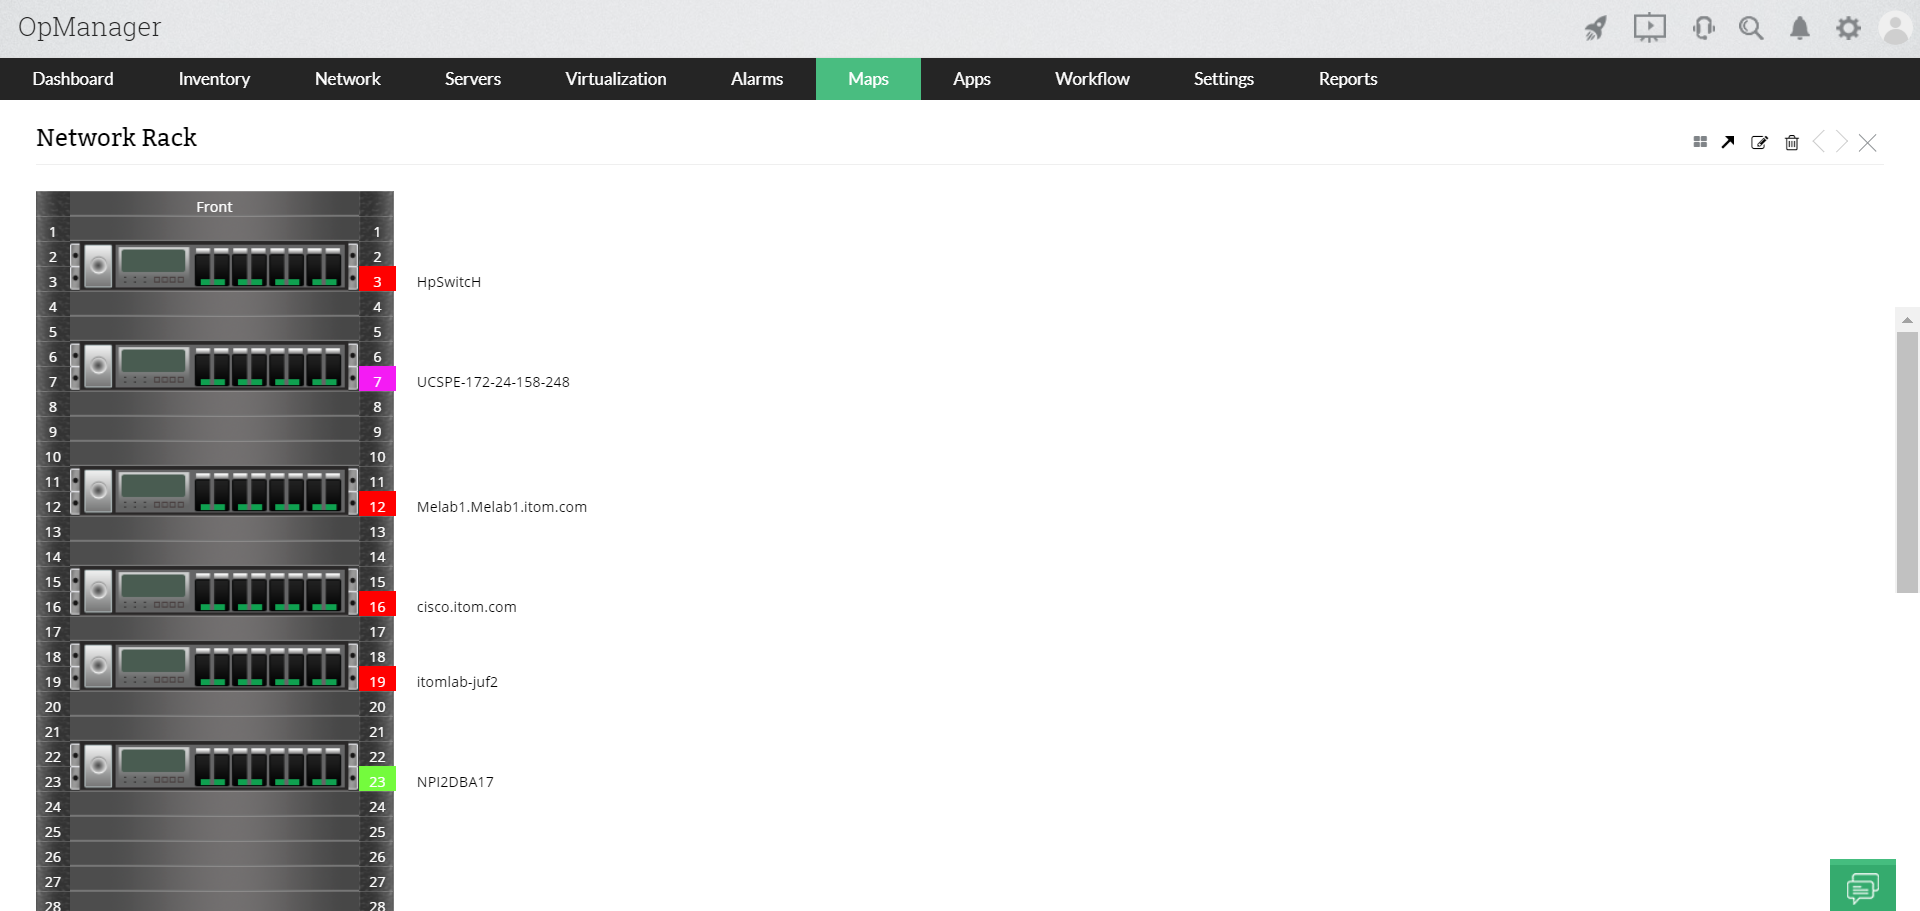
Task: Open the notifications bell
Action: tap(1799, 28)
